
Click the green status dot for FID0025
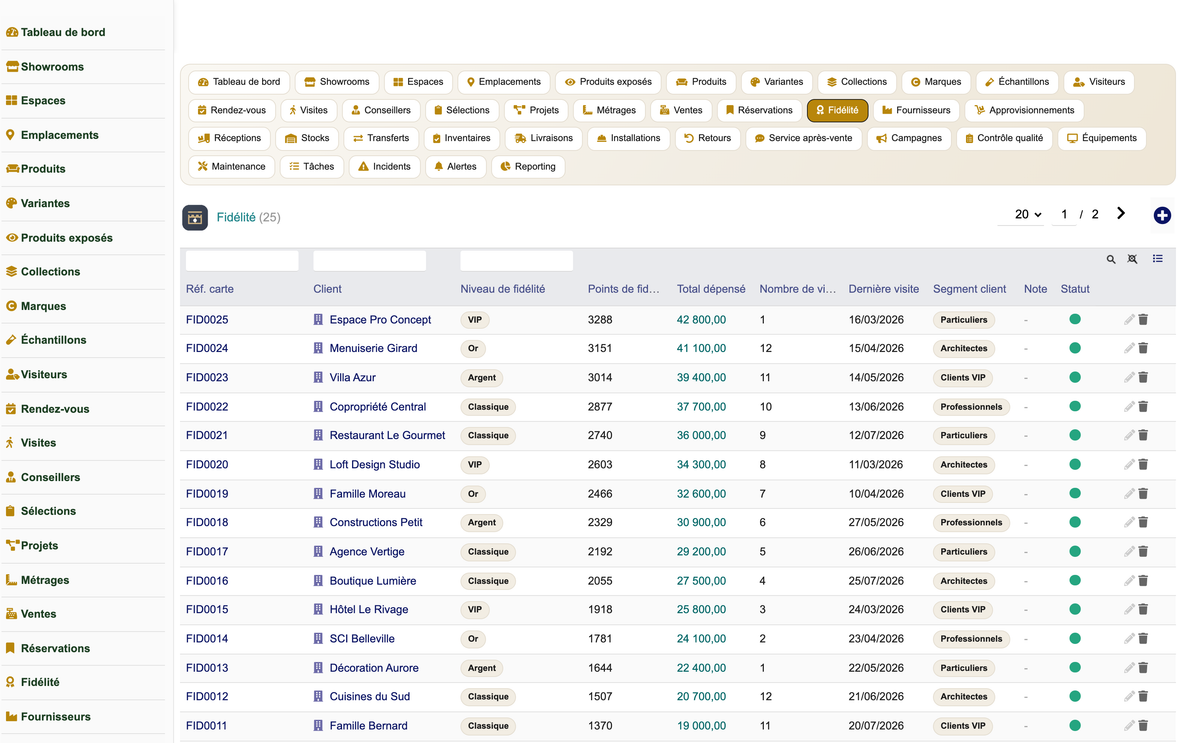click(x=1075, y=319)
